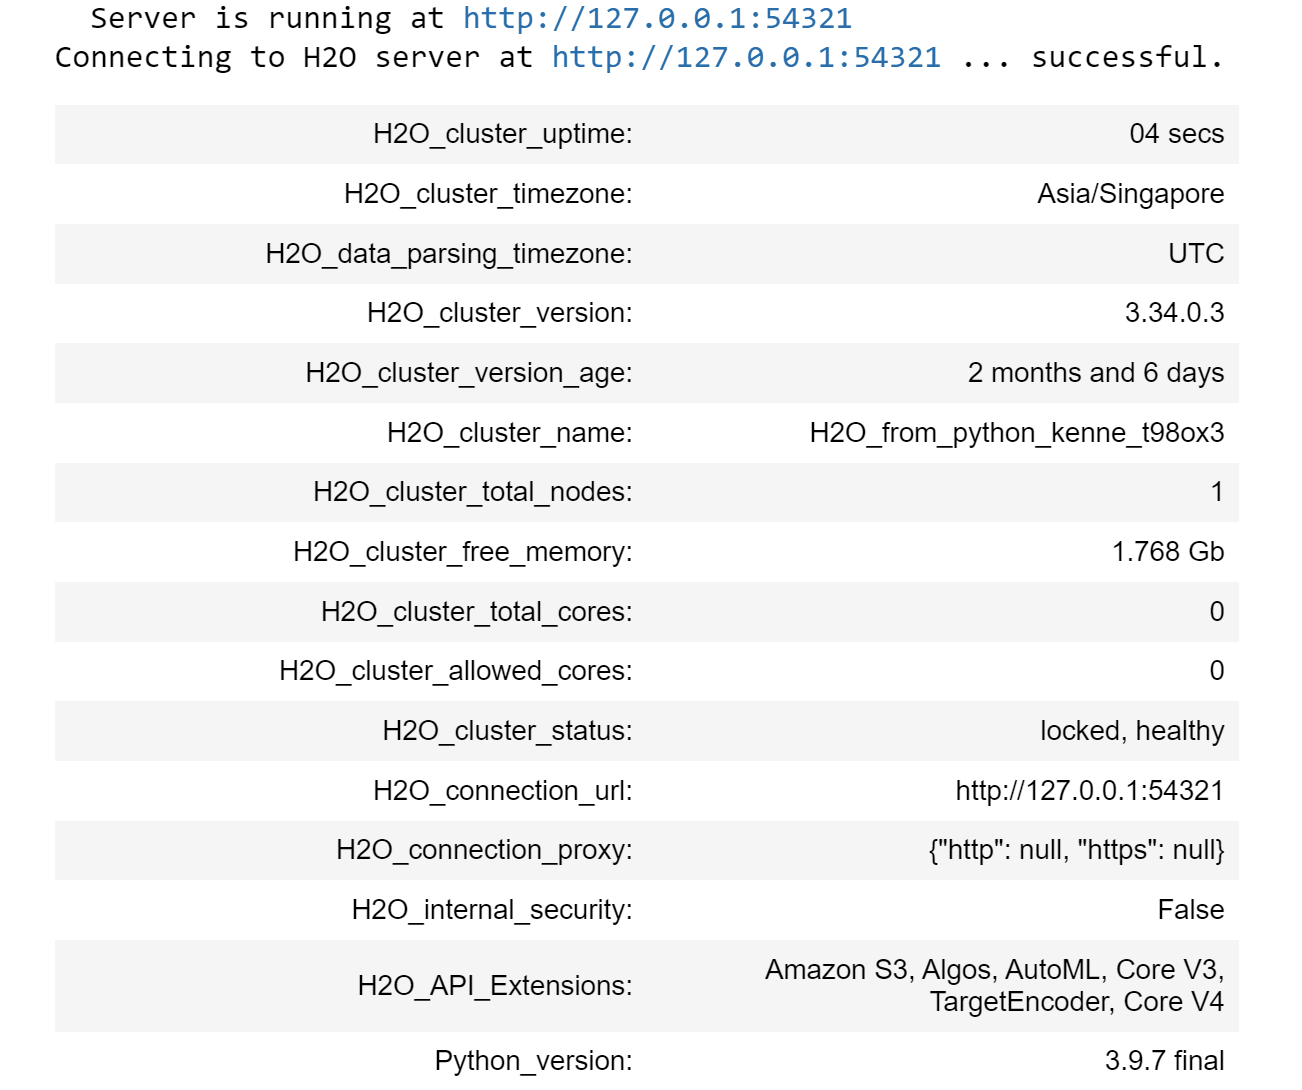Screen dimensions: 1302x1090
Task: Select the "04 secs" uptime value
Action: [1176, 134]
